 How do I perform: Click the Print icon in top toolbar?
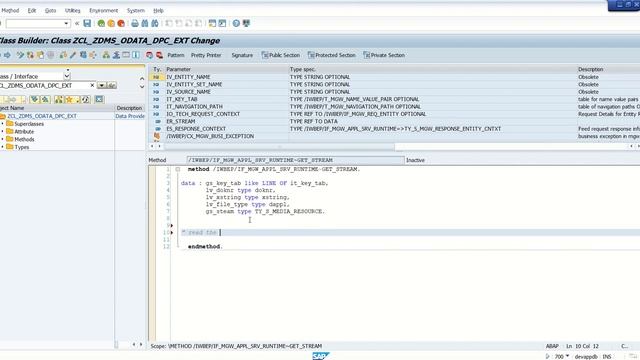135,23
